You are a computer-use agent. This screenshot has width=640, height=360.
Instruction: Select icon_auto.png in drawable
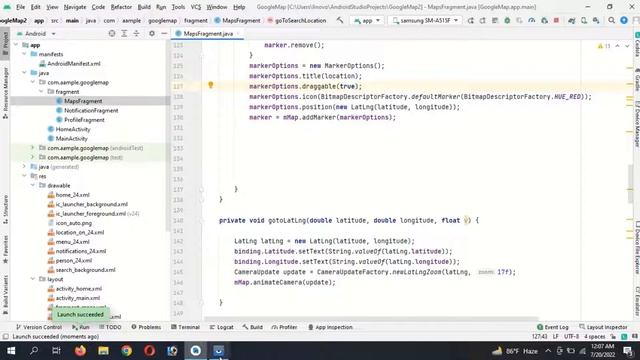[73, 223]
